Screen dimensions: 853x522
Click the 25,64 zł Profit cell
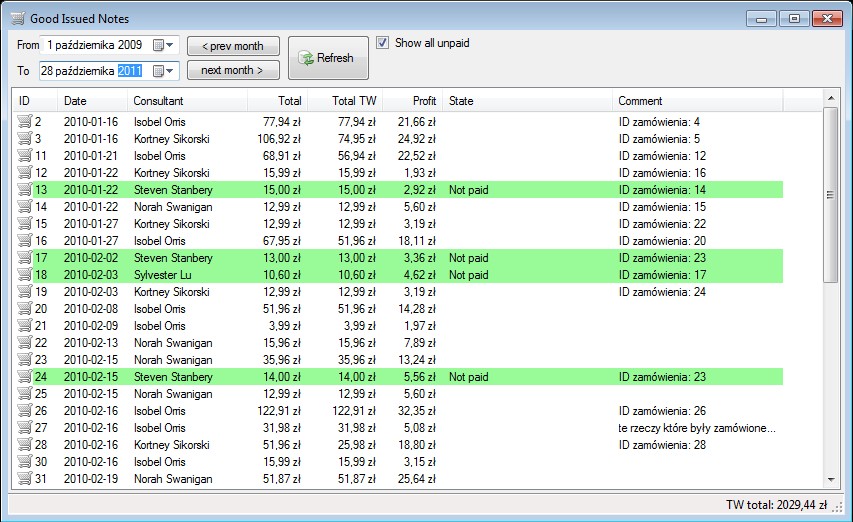(x=417, y=478)
